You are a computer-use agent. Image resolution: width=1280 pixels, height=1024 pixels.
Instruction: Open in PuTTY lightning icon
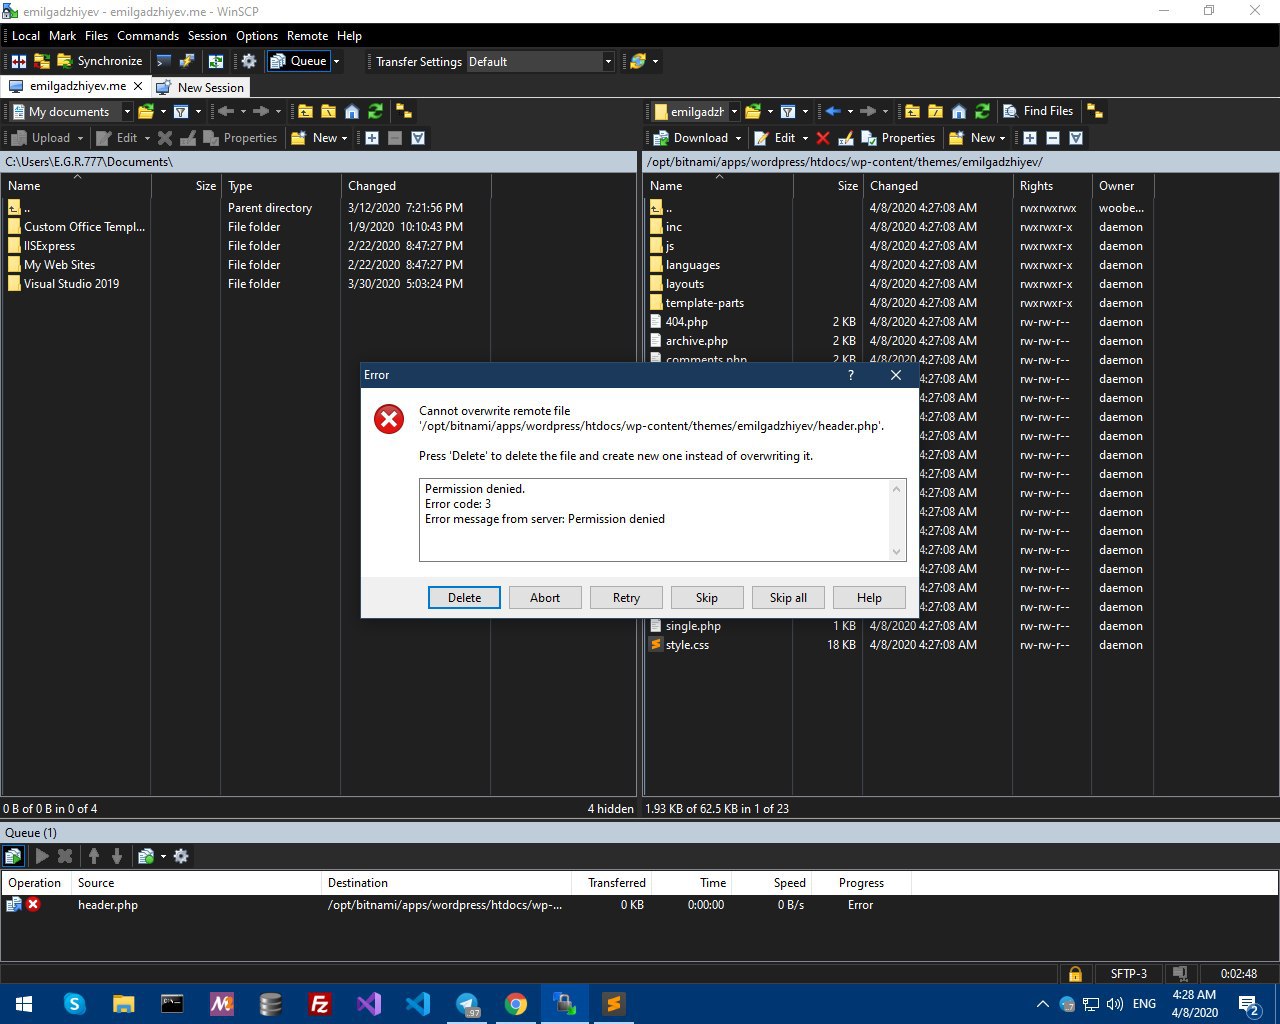(x=187, y=61)
